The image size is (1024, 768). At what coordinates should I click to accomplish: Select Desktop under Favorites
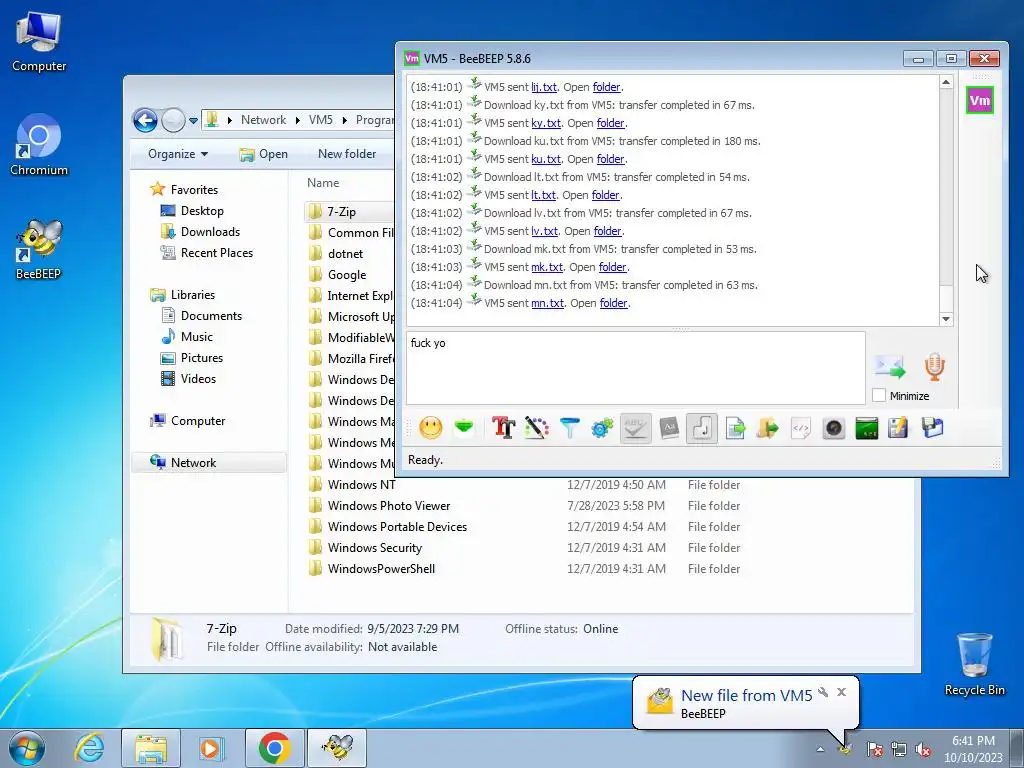coord(202,210)
